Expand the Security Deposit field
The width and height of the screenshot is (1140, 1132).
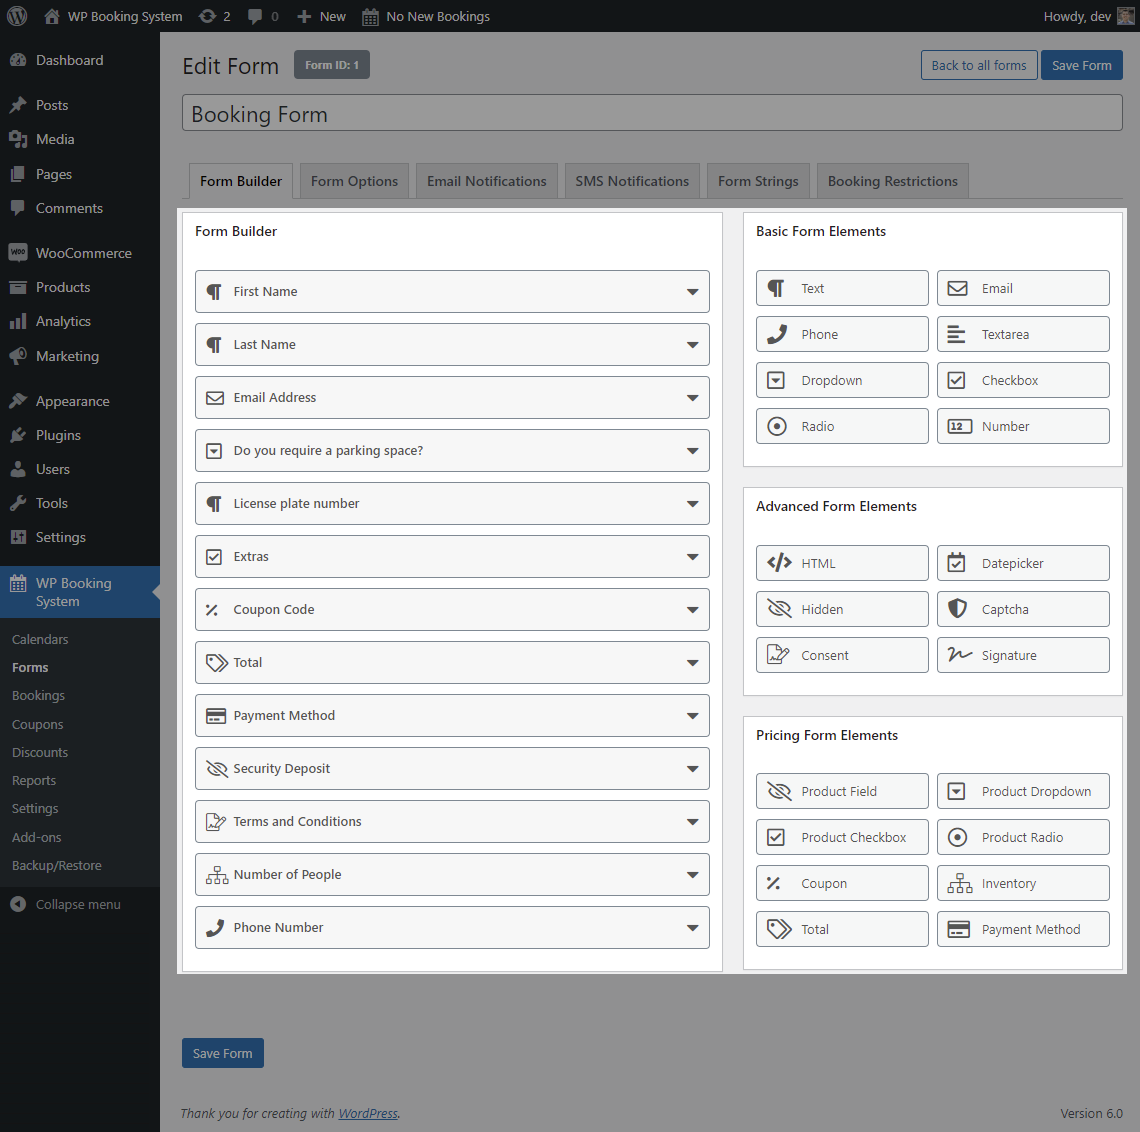point(692,769)
